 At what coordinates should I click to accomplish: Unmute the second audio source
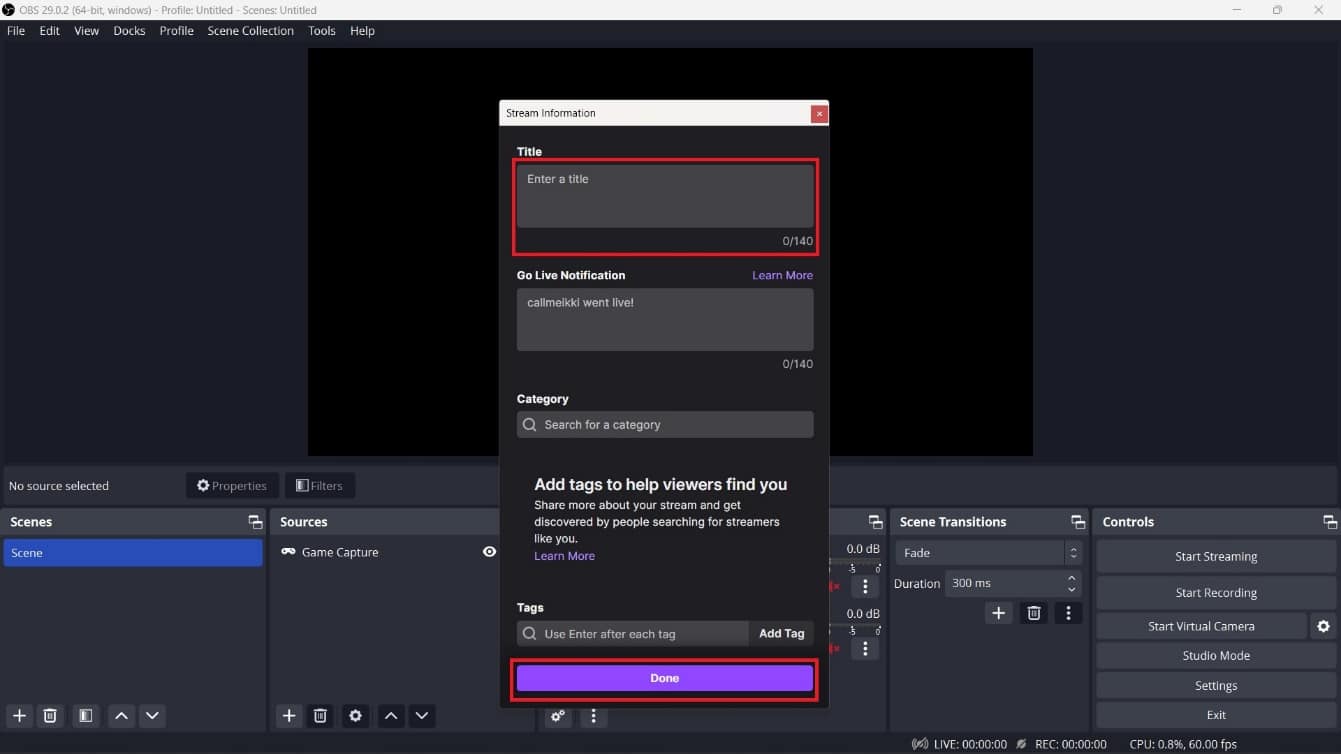[x=835, y=649]
